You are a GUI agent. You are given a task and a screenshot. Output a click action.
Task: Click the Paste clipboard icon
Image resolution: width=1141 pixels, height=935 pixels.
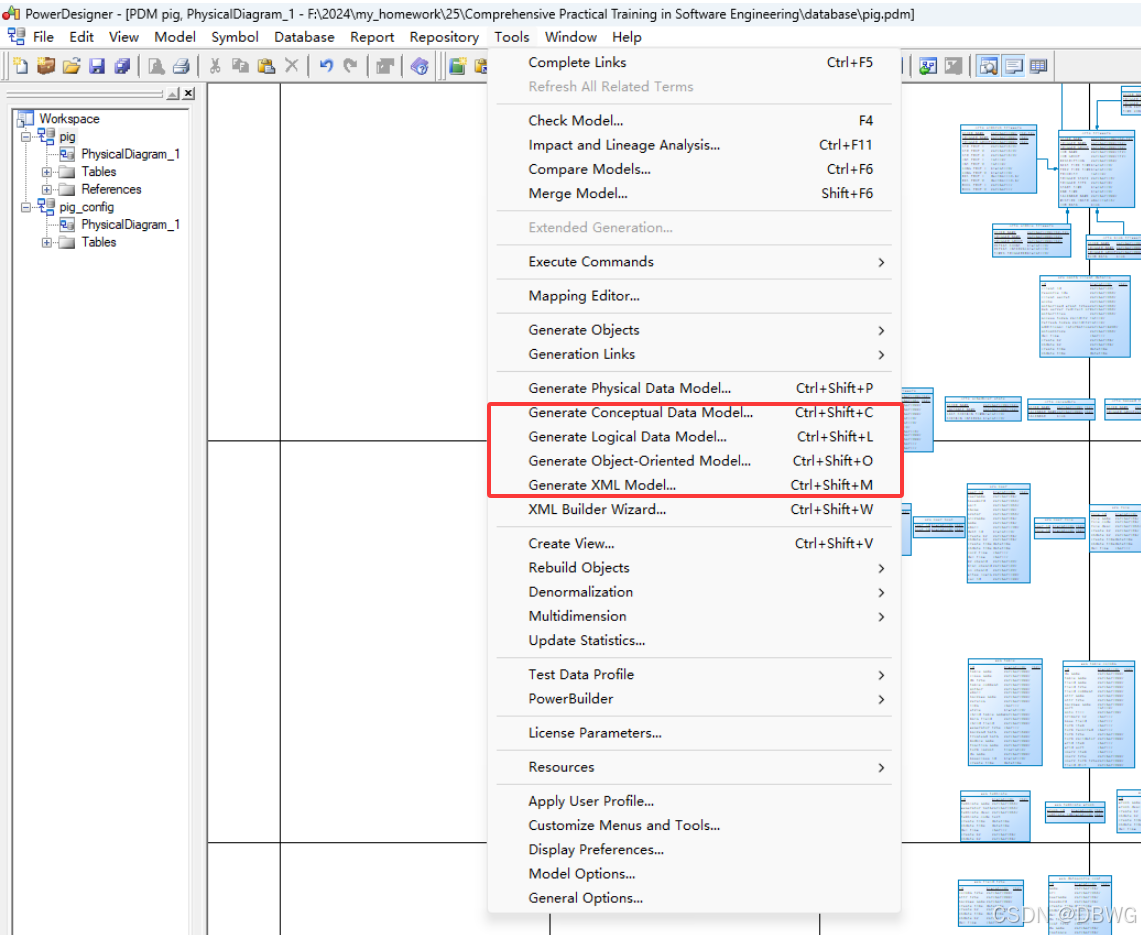tap(266, 66)
